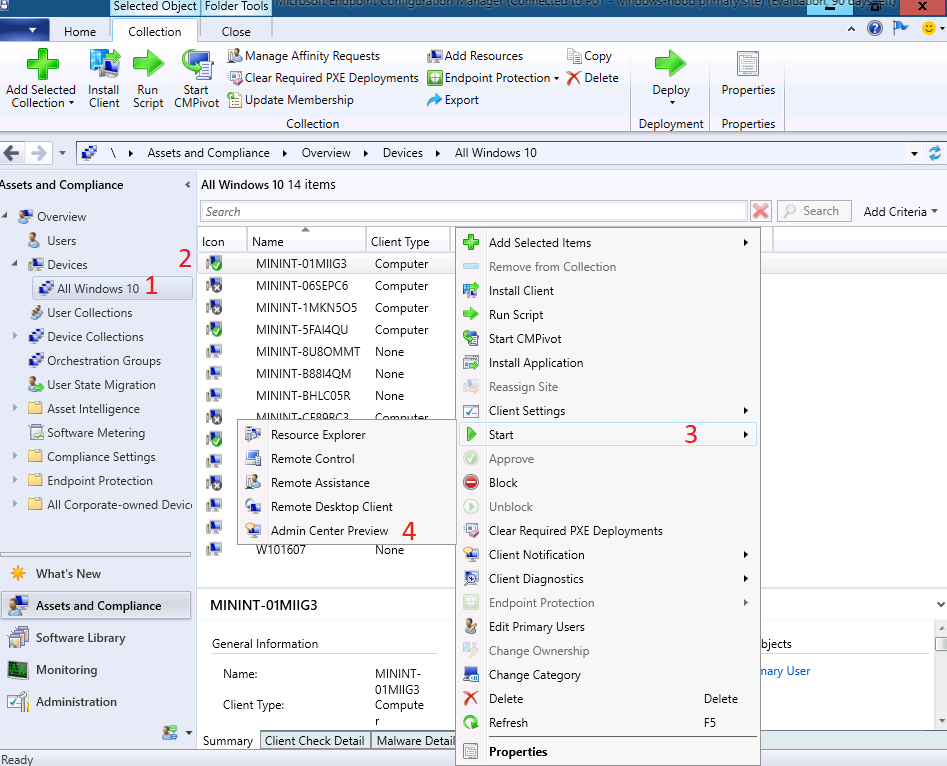Click the Install Client ribbon icon
Image resolution: width=947 pixels, height=766 pixels.
tap(104, 64)
